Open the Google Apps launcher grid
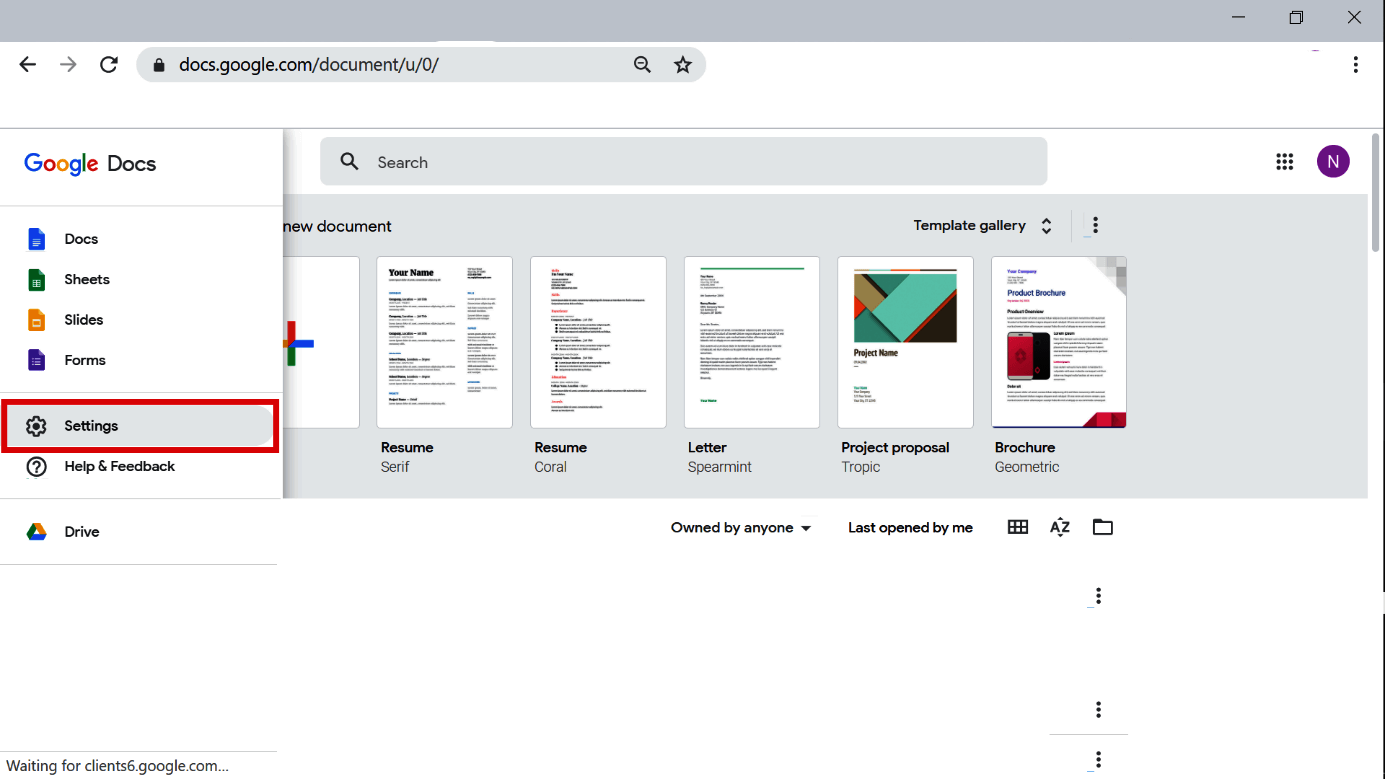1385x779 pixels. coord(1285,161)
